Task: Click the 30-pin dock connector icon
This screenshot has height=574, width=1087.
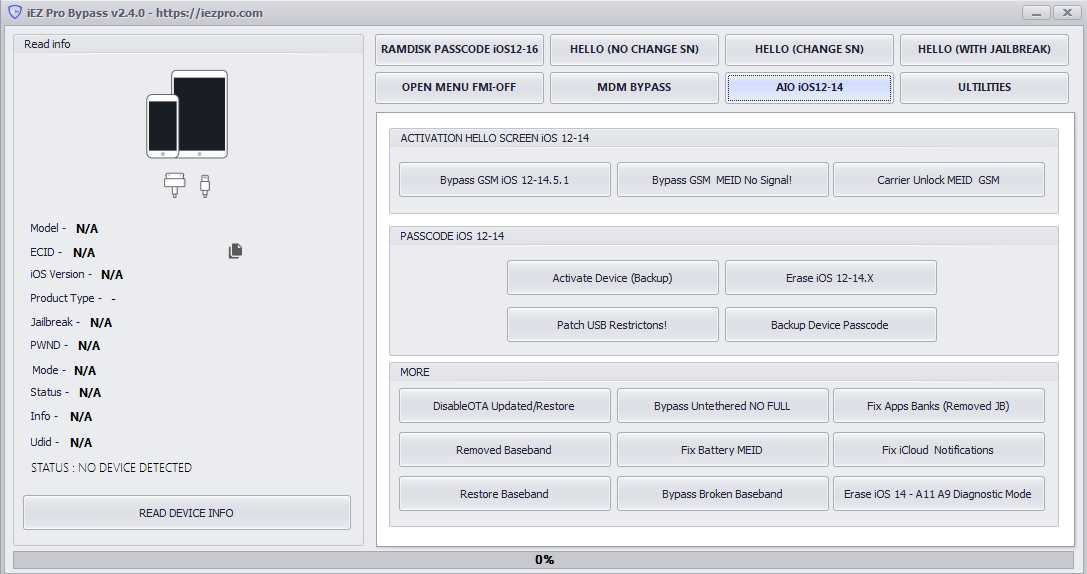Action: pos(175,184)
